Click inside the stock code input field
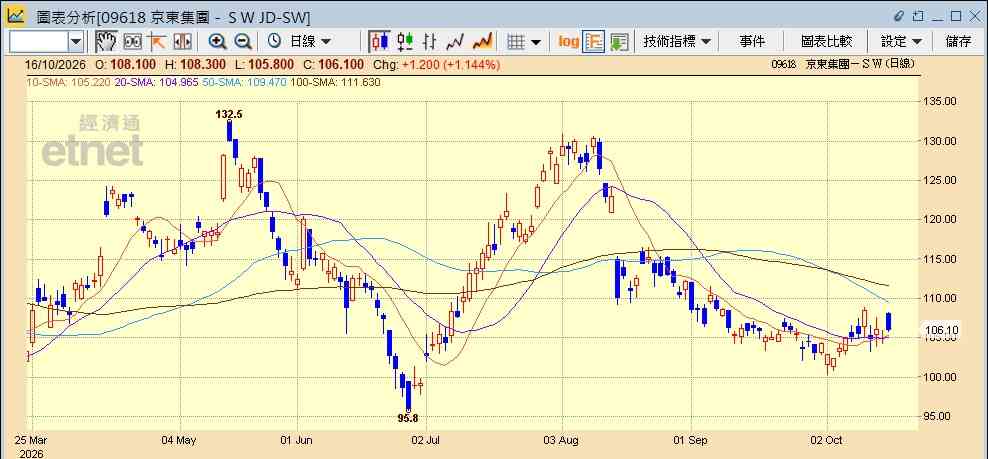Viewport: 988px width, 459px height. coord(38,42)
